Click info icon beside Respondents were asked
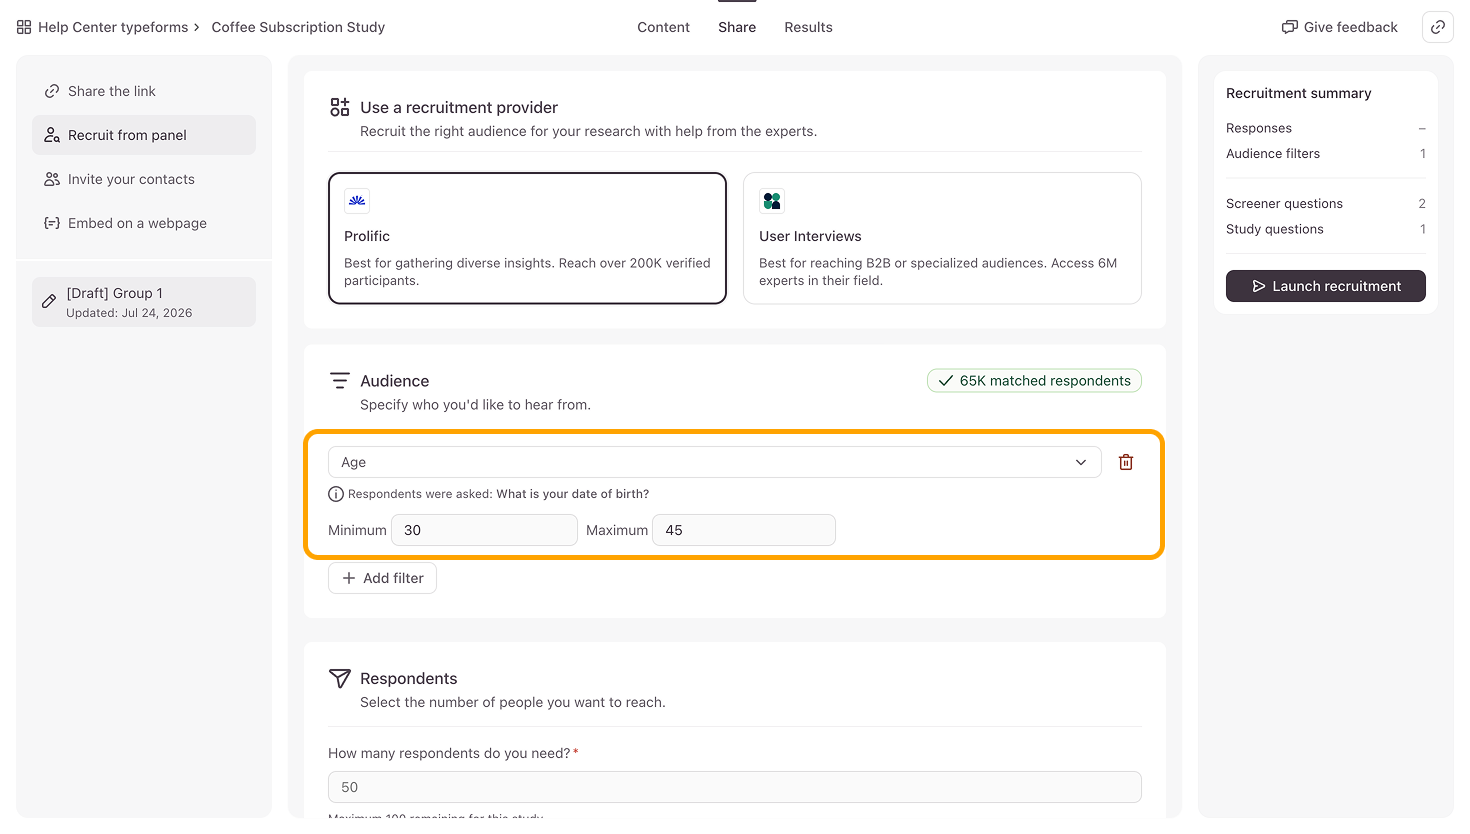The image size is (1470, 834). click(336, 494)
